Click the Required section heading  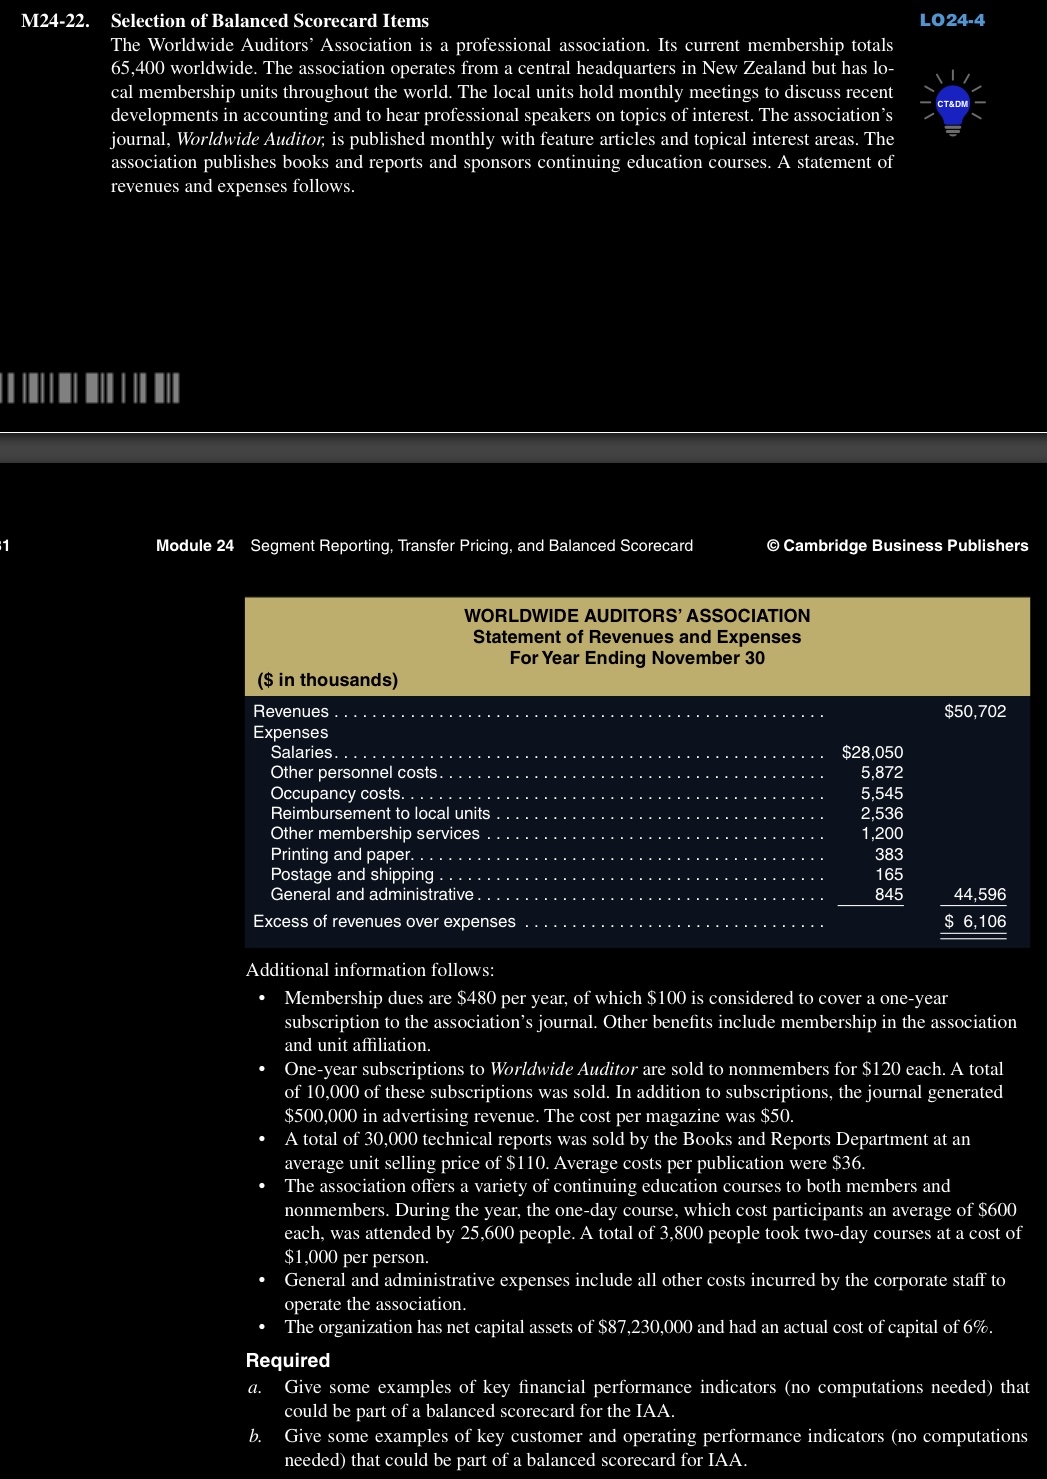[x=287, y=1360]
